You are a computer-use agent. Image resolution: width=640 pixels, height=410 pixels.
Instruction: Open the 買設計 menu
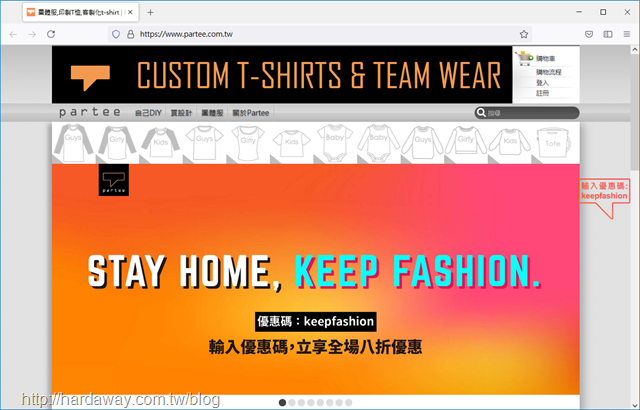point(181,113)
